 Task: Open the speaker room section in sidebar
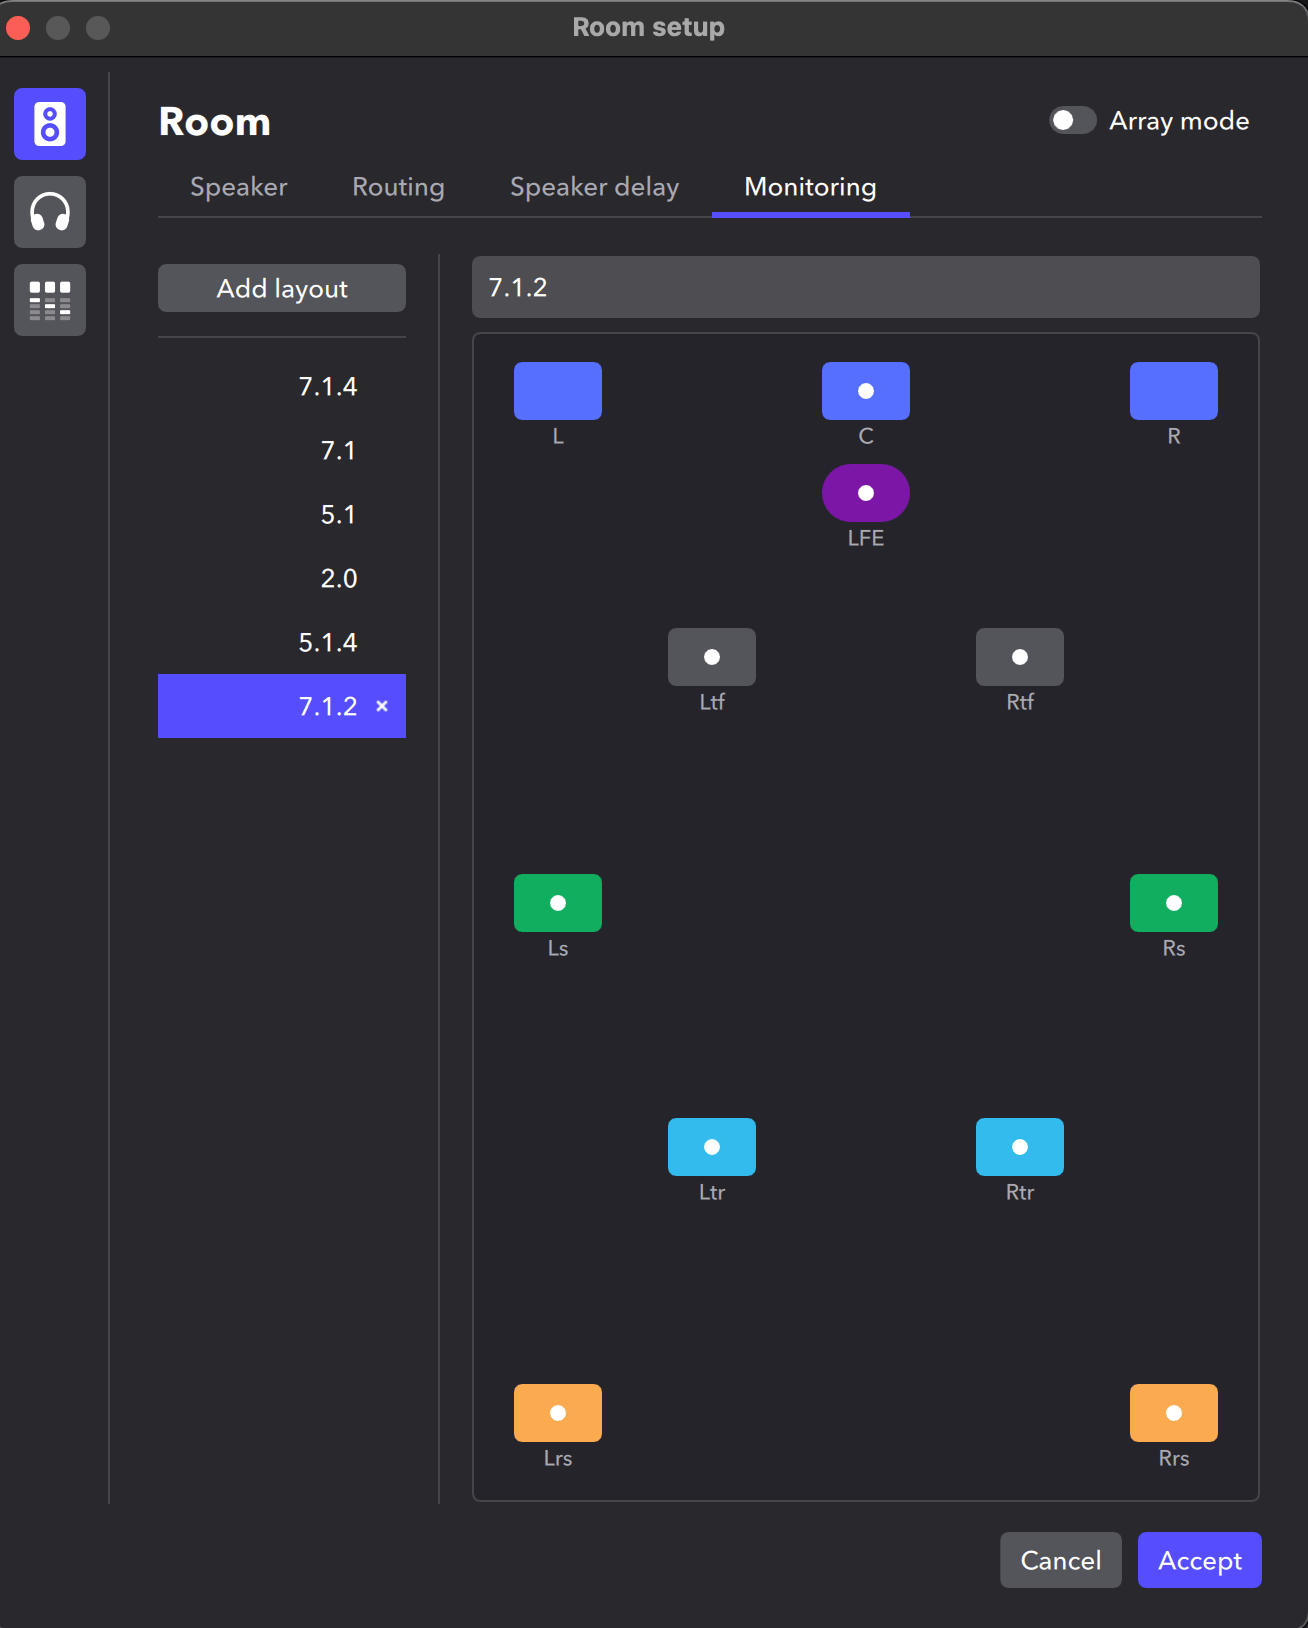50,124
